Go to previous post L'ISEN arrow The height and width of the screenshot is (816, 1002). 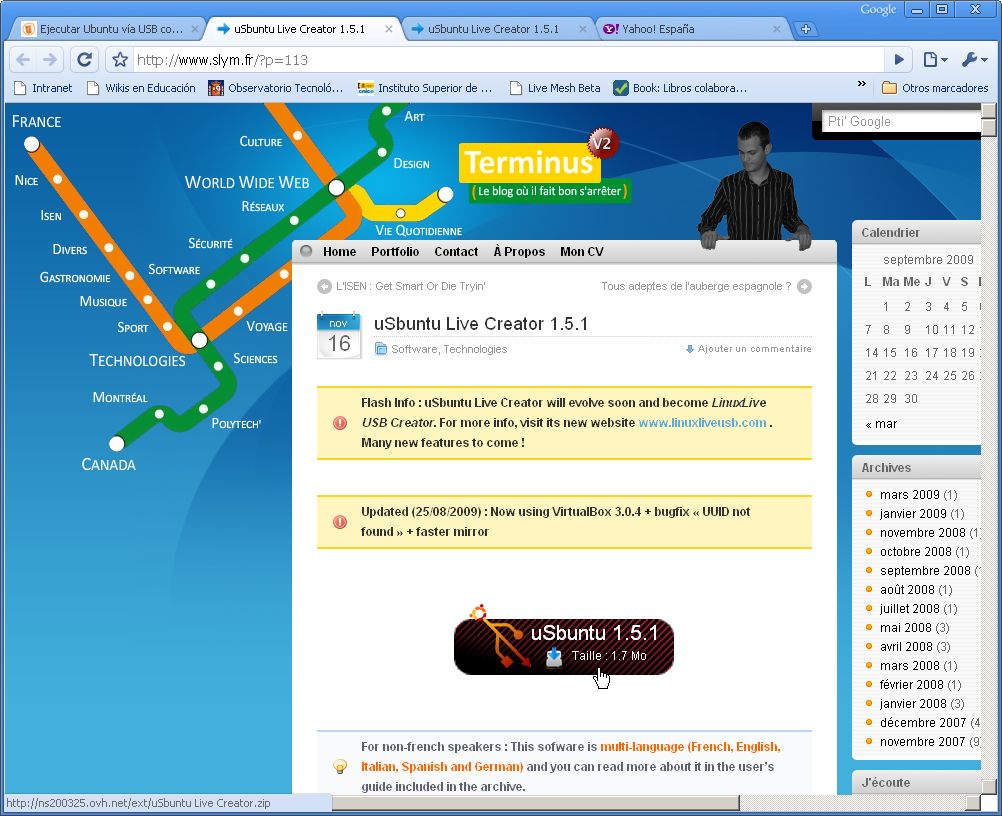[324, 286]
